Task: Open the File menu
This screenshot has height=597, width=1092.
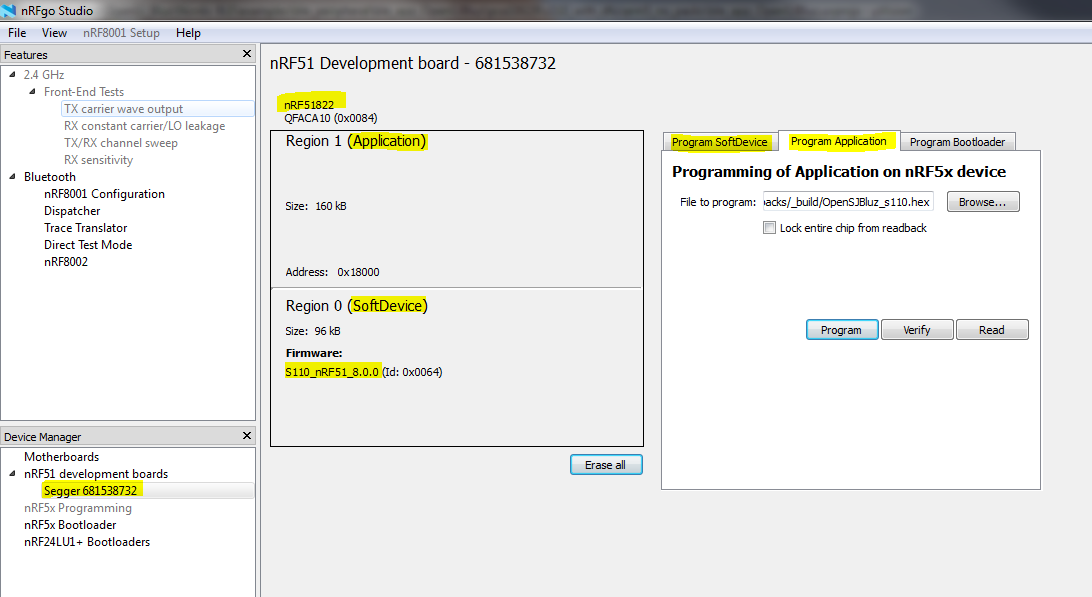Action: (x=17, y=33)
